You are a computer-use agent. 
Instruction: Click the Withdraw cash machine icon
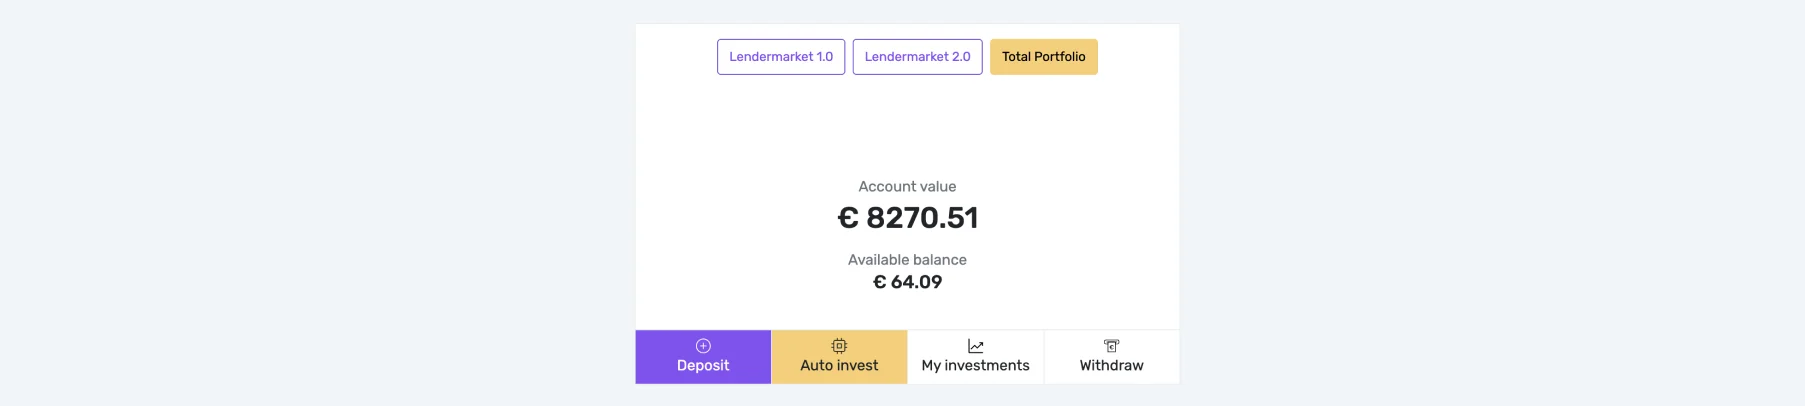[1111, 346]
